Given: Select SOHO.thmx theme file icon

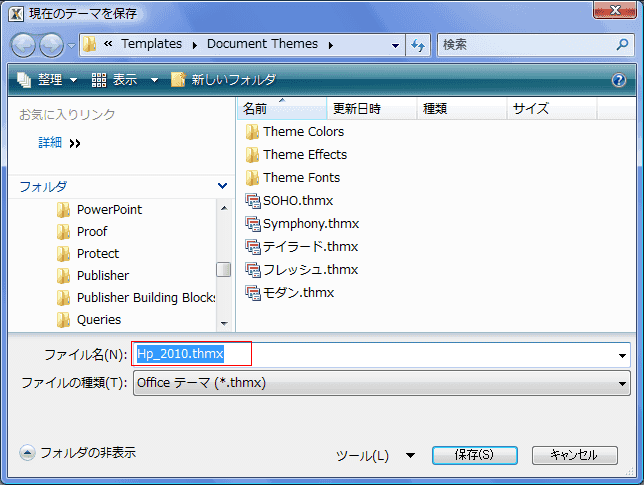Looking at the screenshot, I should click(253, 201).
